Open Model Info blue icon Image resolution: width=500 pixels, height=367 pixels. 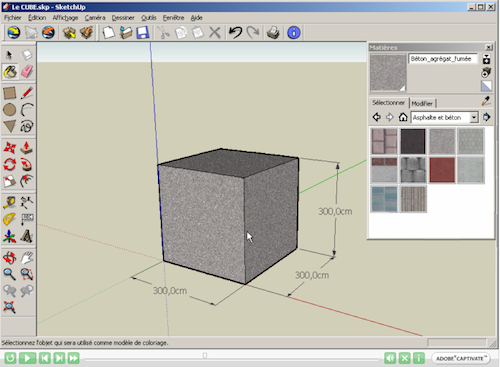point(294,33)
